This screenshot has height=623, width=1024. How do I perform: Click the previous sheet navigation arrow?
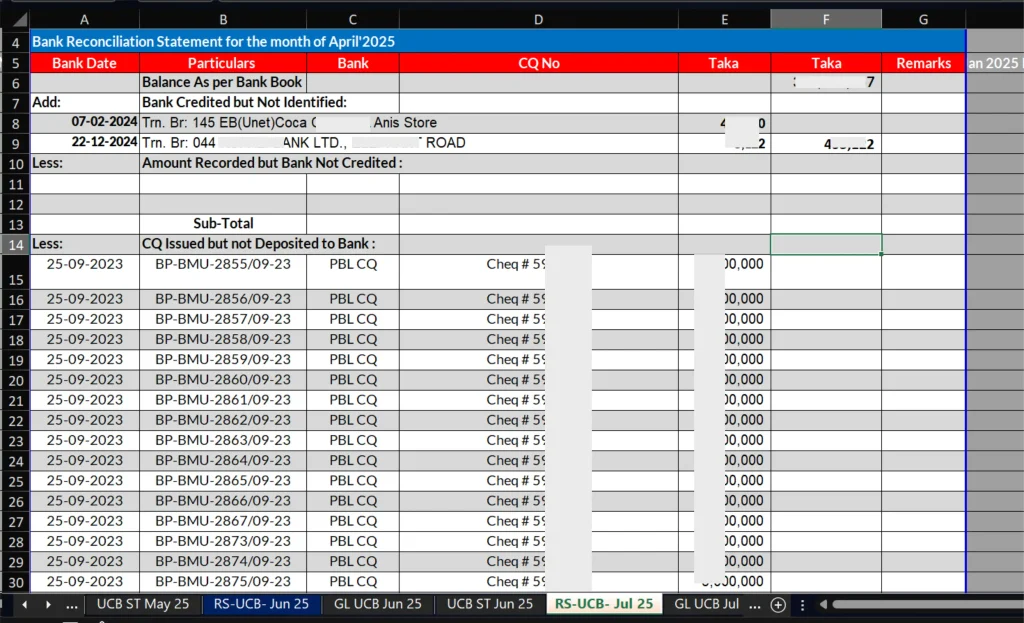tap(25, 604)
